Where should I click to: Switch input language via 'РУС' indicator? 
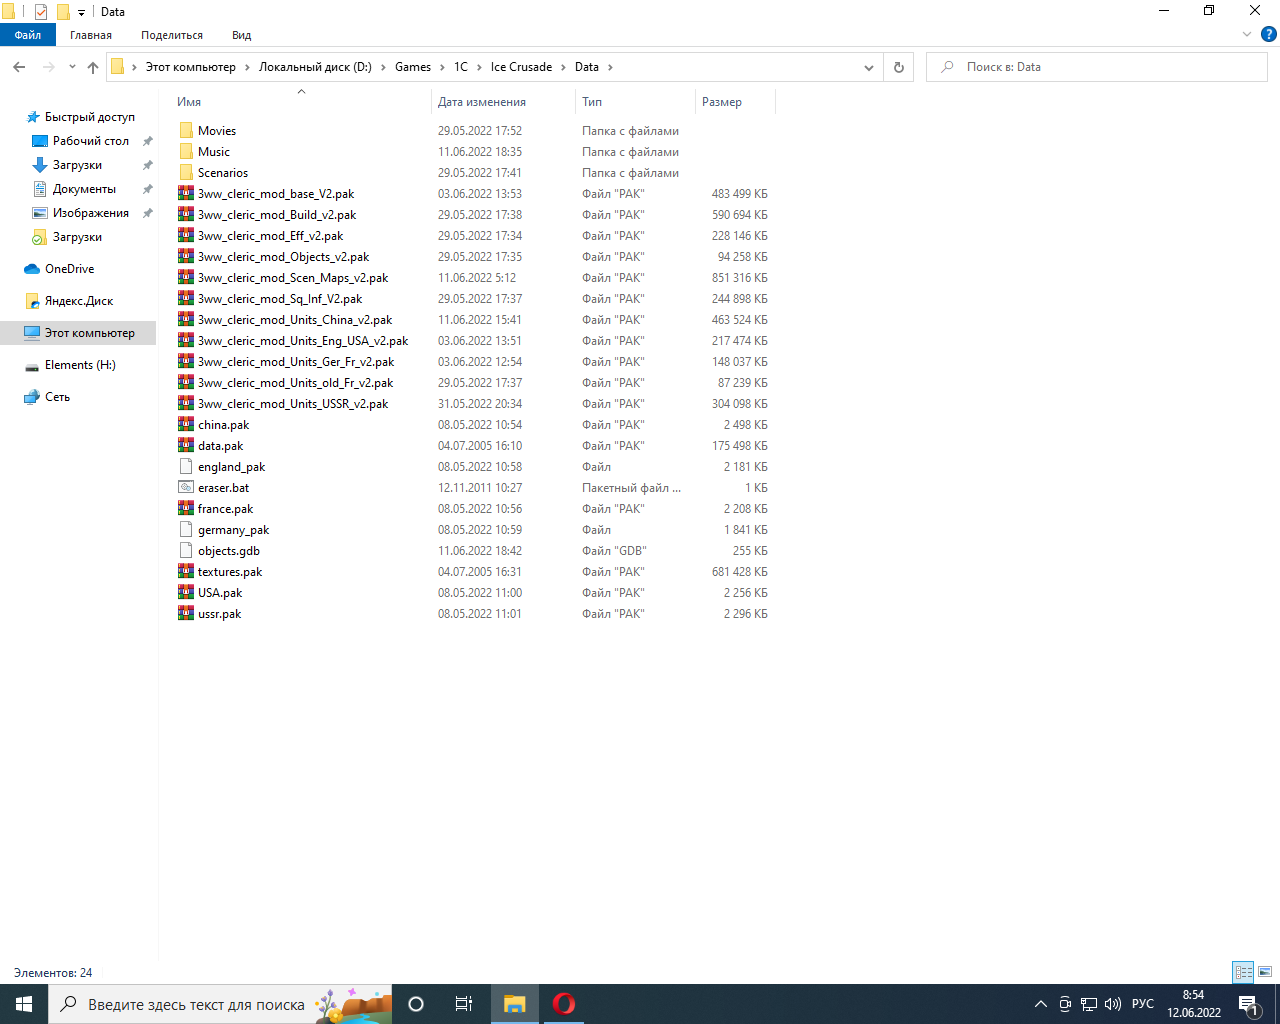pos(1143,1004)
